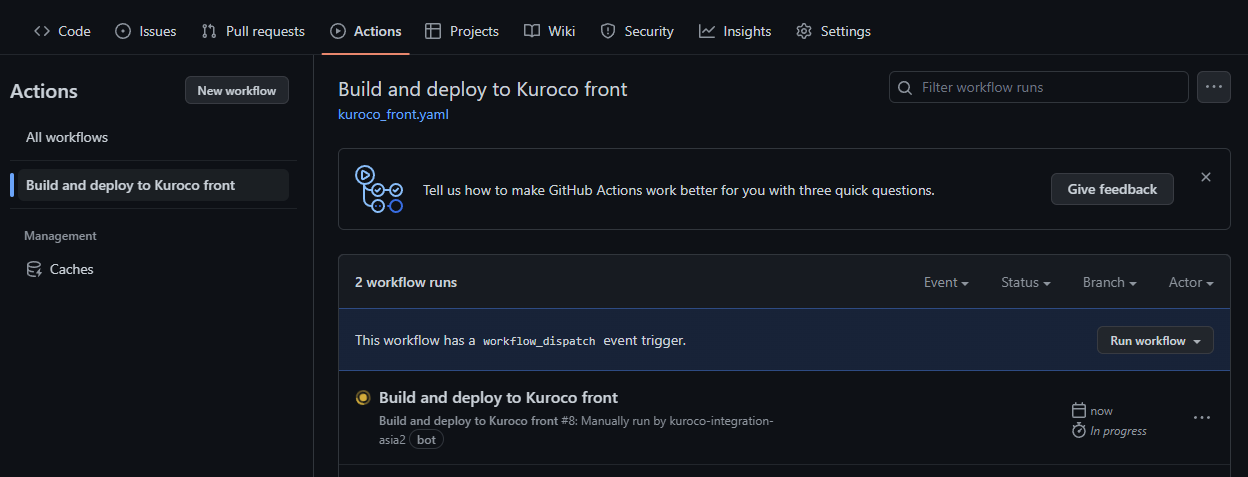Expand the Actor filter dropdown
Screen dimensions: 1248x477
click(x=1191, y=283)
